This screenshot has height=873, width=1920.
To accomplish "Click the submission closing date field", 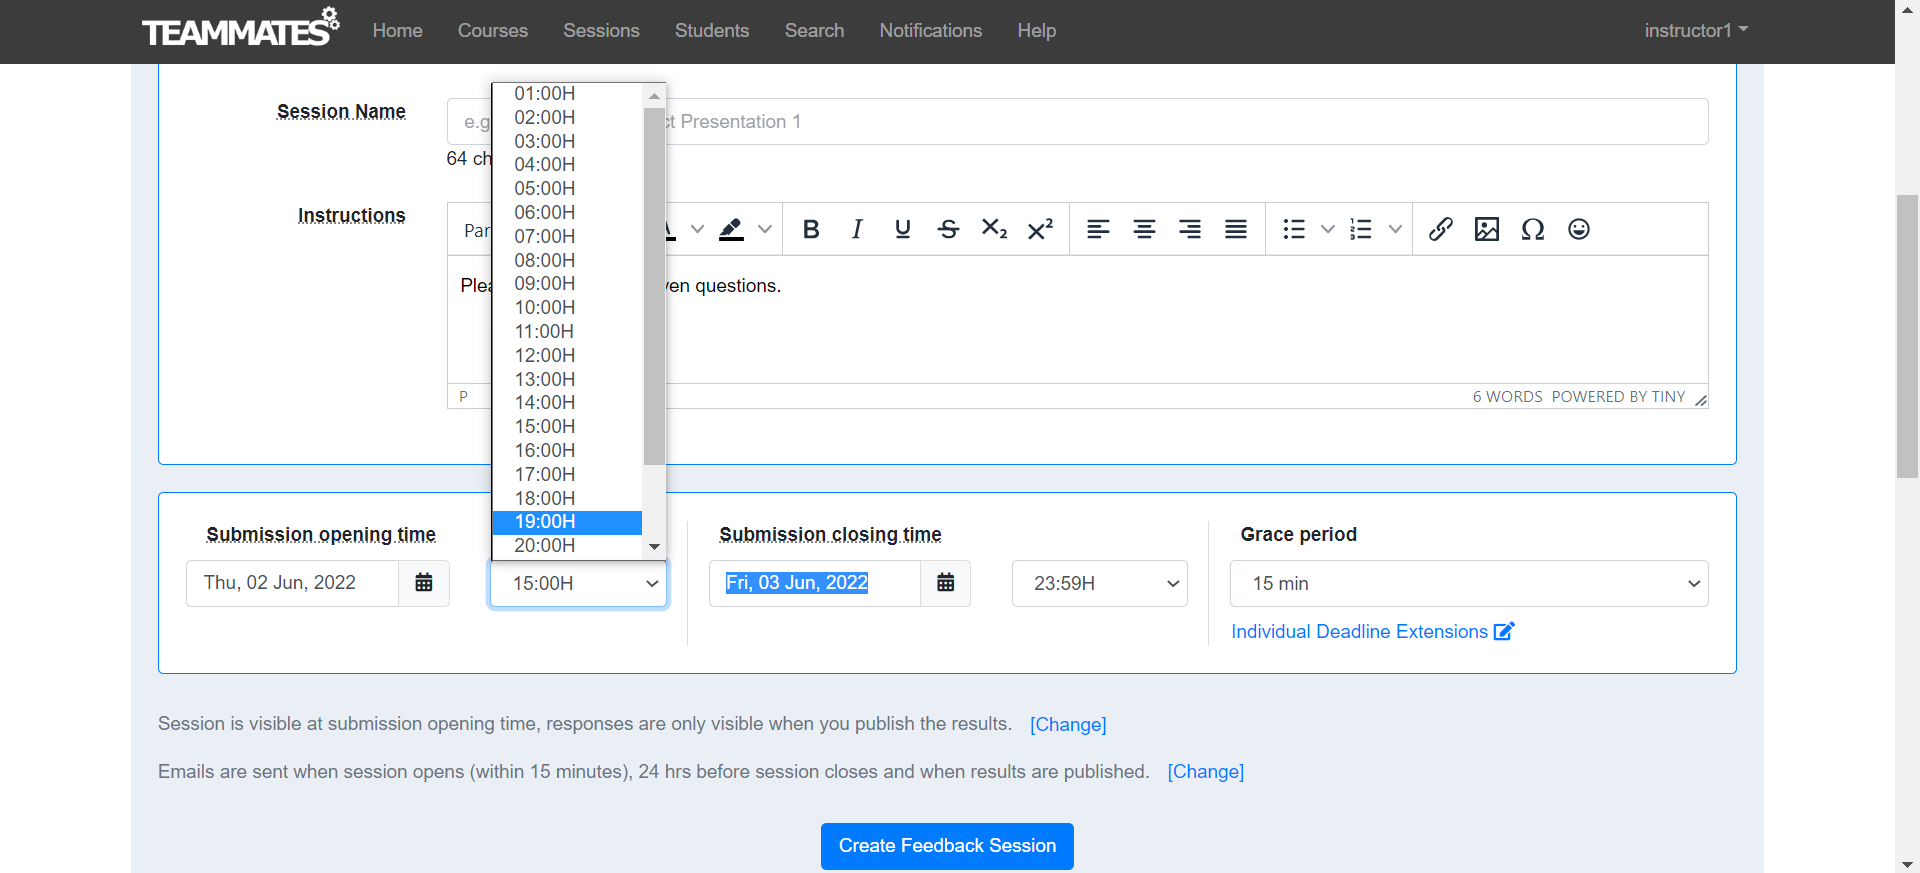I will tap(814, 583).
